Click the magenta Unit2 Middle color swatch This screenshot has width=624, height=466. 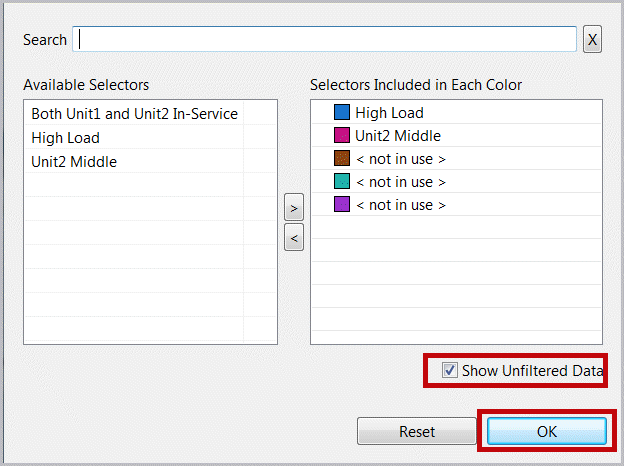click(341, 136)
